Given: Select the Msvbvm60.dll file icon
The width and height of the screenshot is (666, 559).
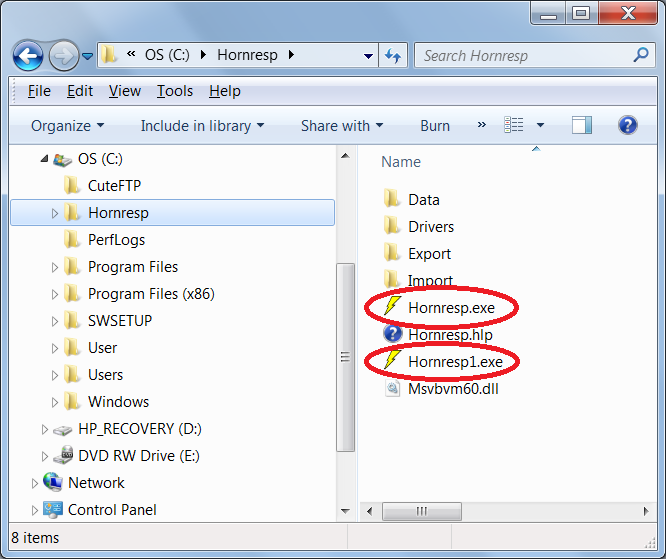Looking at the screenshot, I should [392, 388].
